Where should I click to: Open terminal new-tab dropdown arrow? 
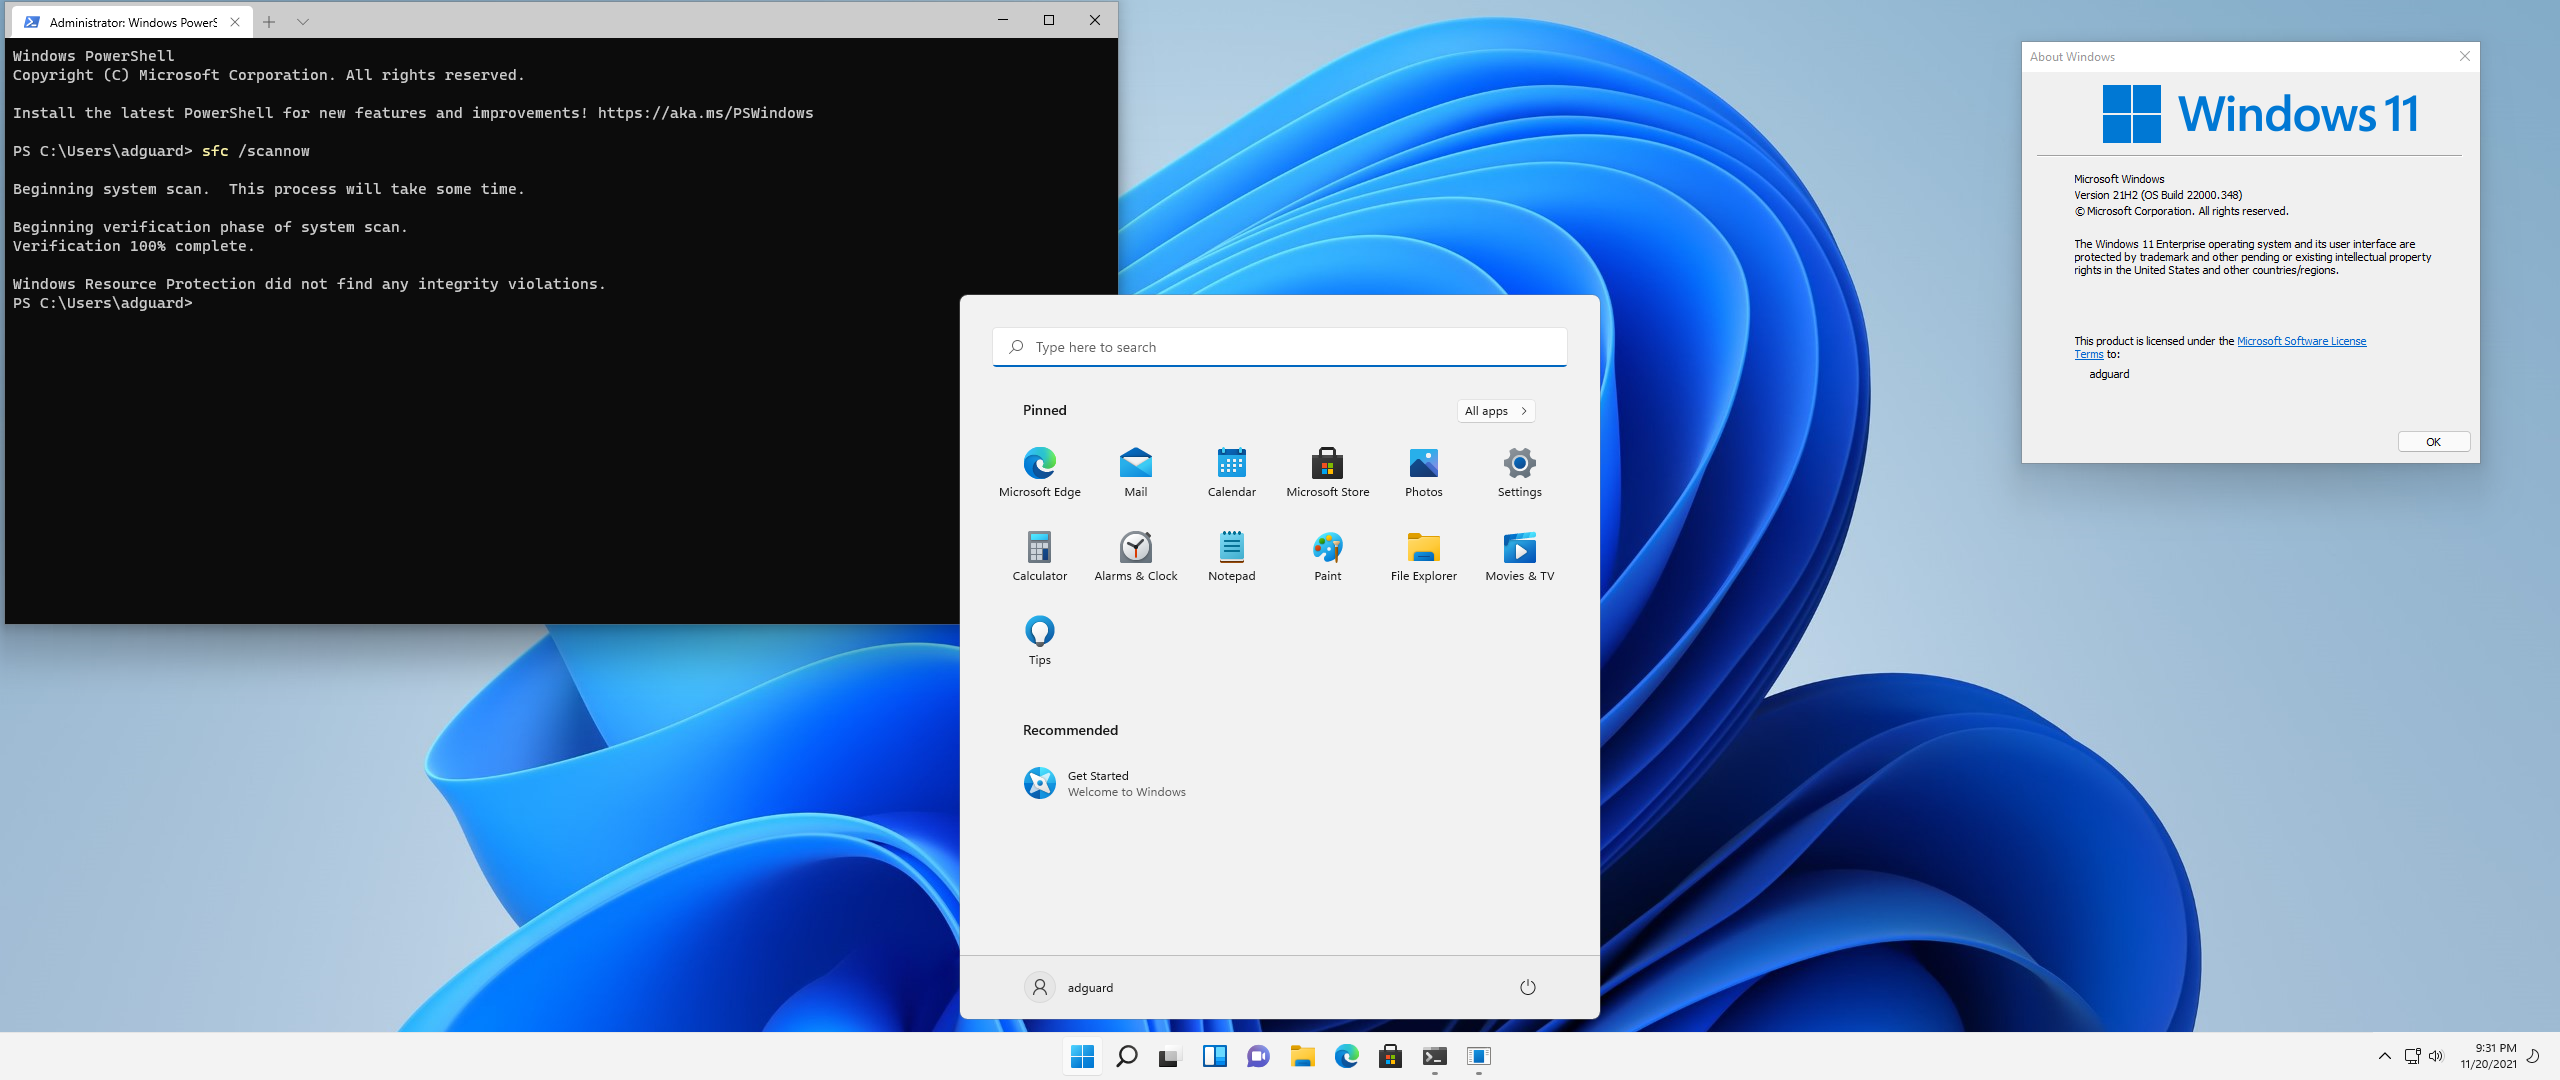coord(303,21)
